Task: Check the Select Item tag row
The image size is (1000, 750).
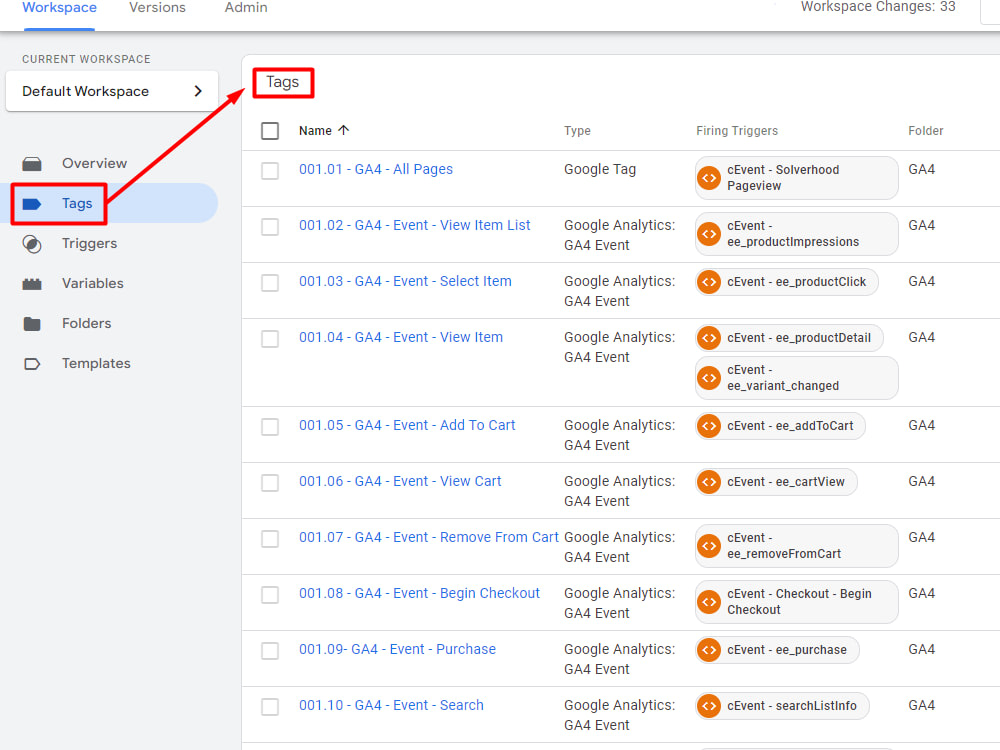Action: 270,283
